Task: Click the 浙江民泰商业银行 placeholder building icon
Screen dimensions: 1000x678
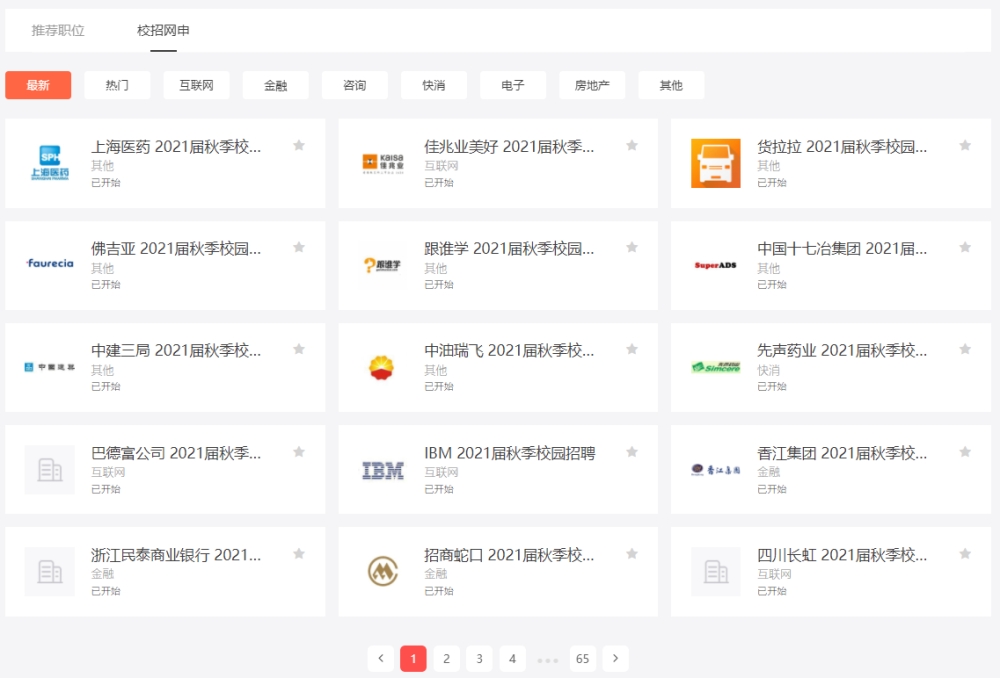Action: coord(50,571)
